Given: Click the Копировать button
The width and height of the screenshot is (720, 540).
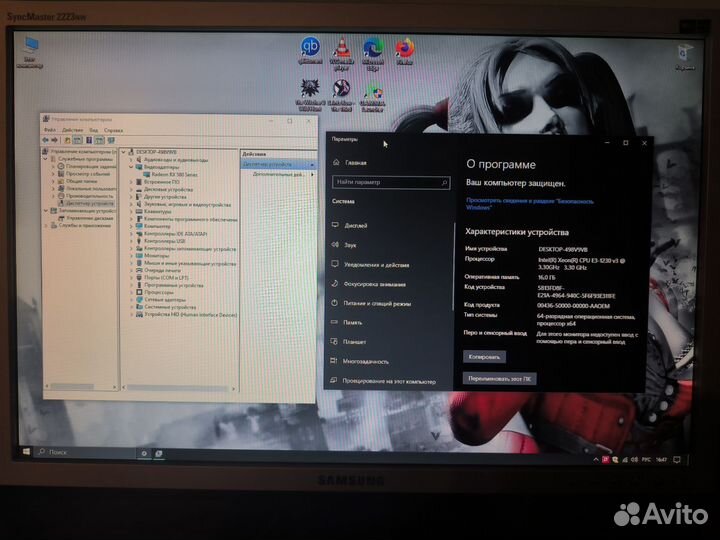Looking at the screenshot, I should click(x=485, y=356).
